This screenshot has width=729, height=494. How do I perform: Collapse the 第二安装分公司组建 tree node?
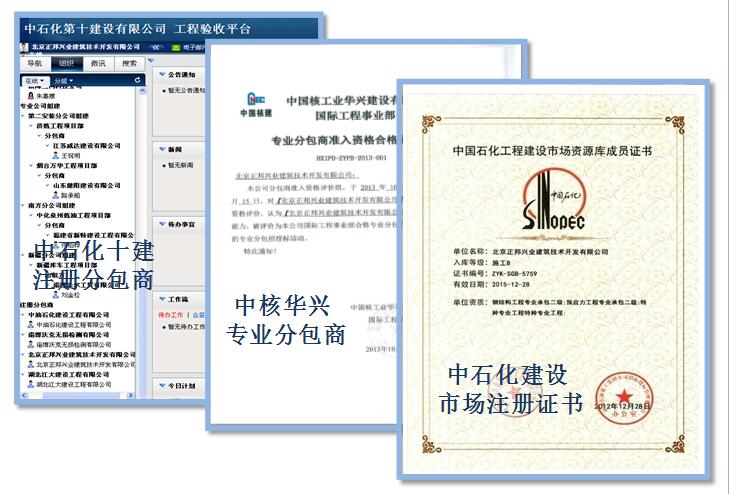[x=23, y=116]
